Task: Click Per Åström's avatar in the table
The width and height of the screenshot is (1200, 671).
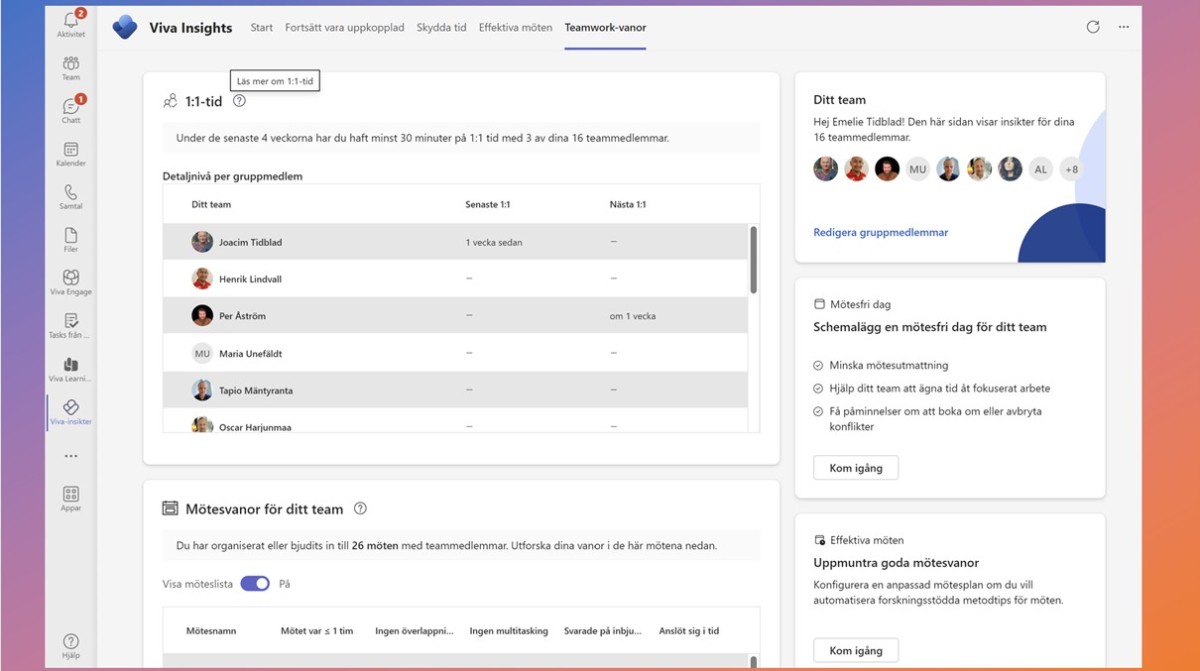Action: [202, 316]
